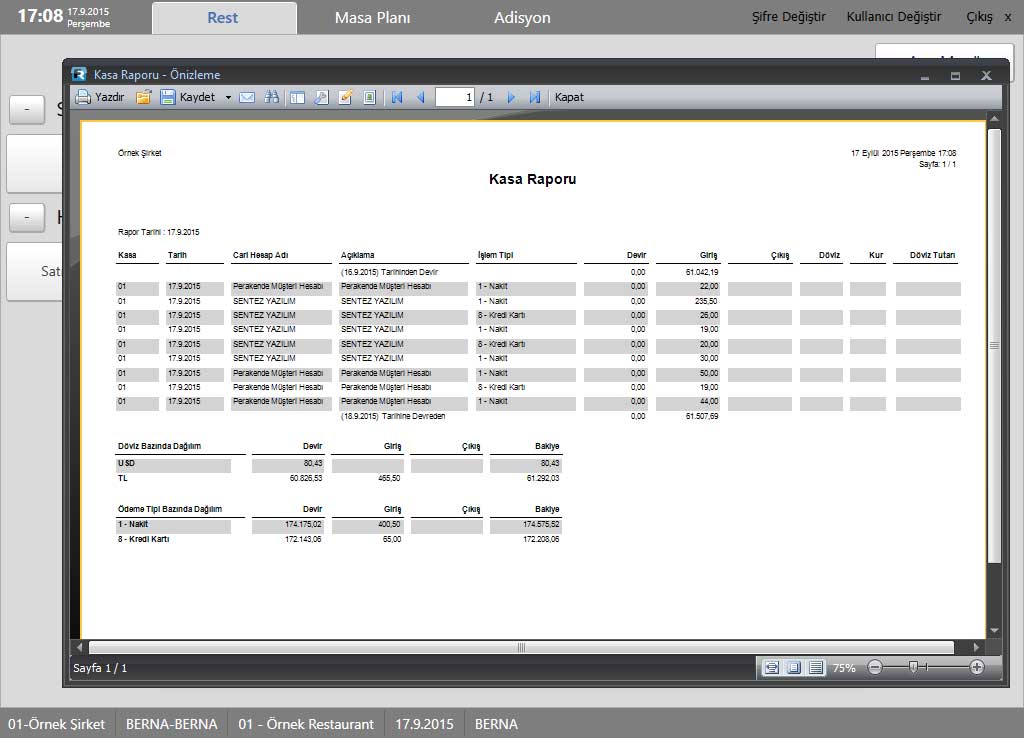
Task: Click the zoom in plus button
Action: 977,667
